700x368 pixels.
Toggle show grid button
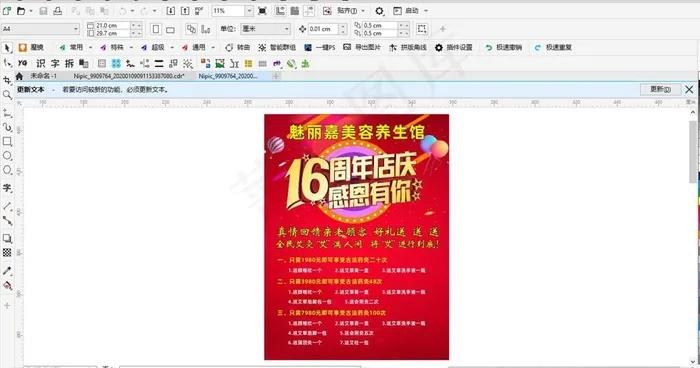[294, 11]
